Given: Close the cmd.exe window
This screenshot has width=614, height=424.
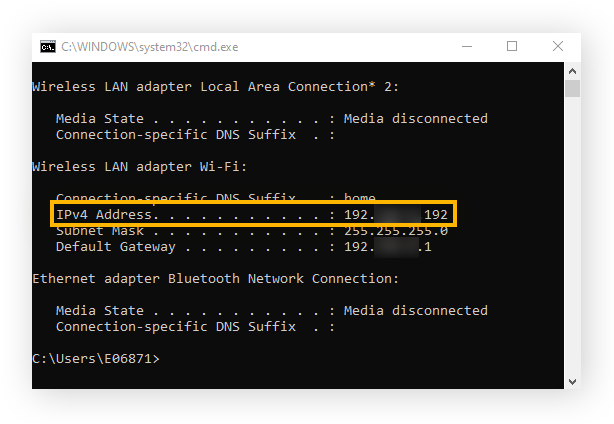Looking at the screenshot, I should coord(558,46).
